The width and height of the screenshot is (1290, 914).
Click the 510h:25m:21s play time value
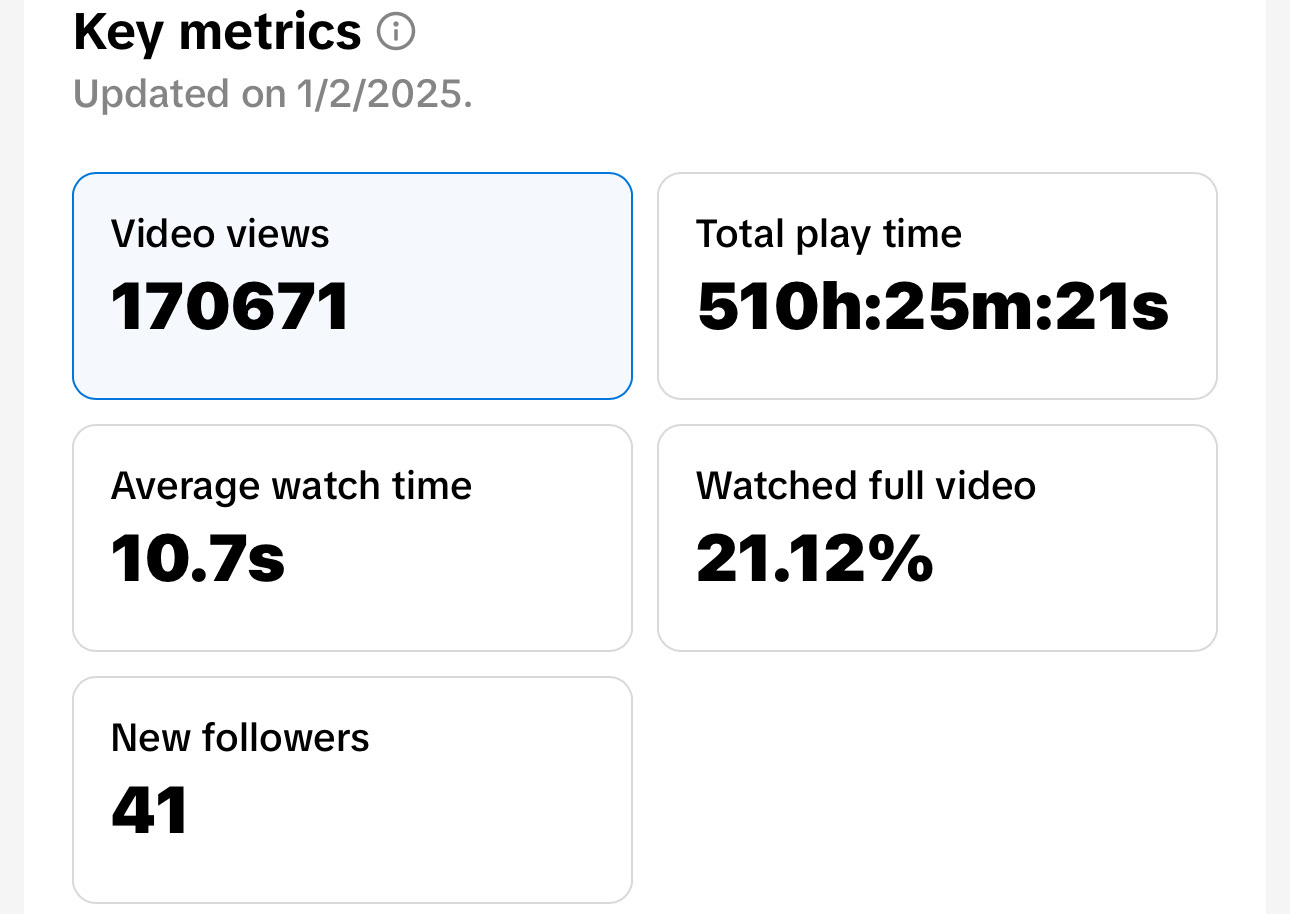[932, 306]
